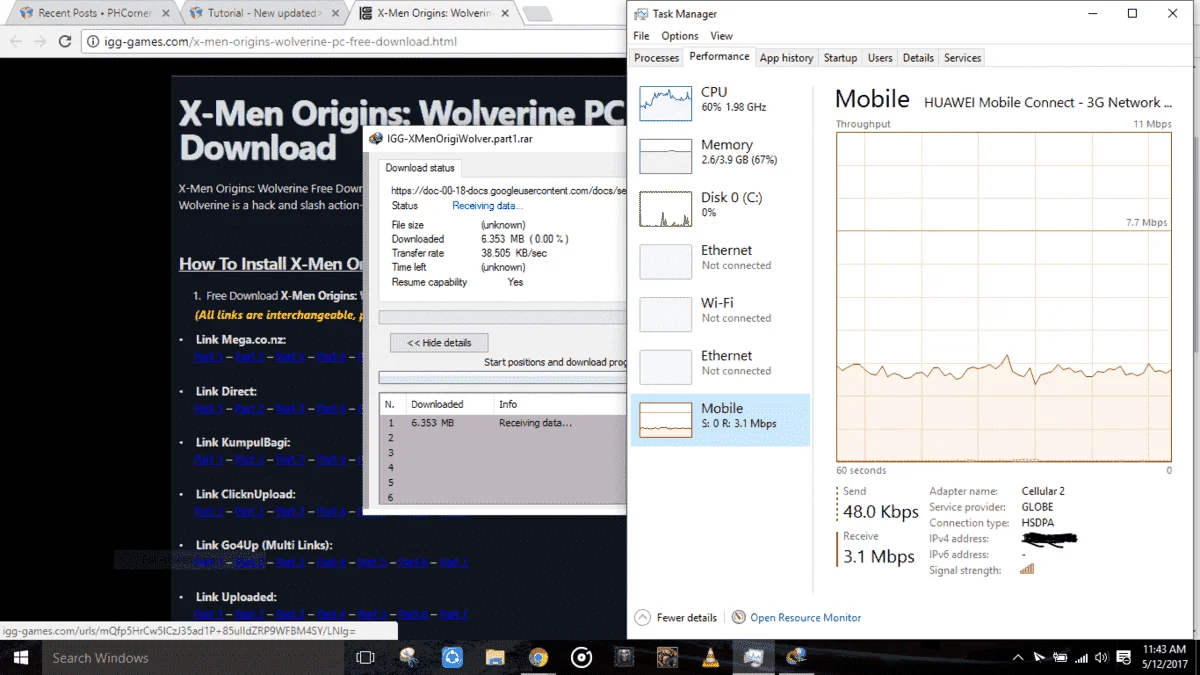Click the Task Manager title bar icon
Viewport: 1200px width, 675px height.
click(640, 14)
